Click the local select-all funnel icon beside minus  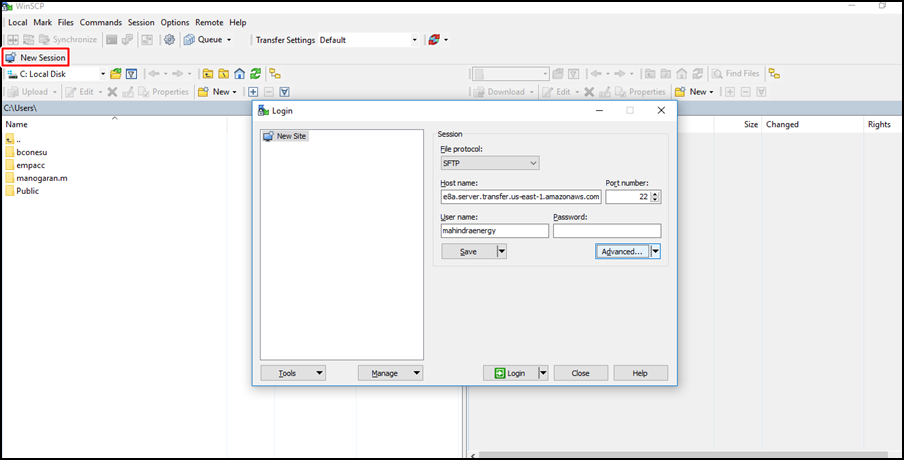point(284,92)
